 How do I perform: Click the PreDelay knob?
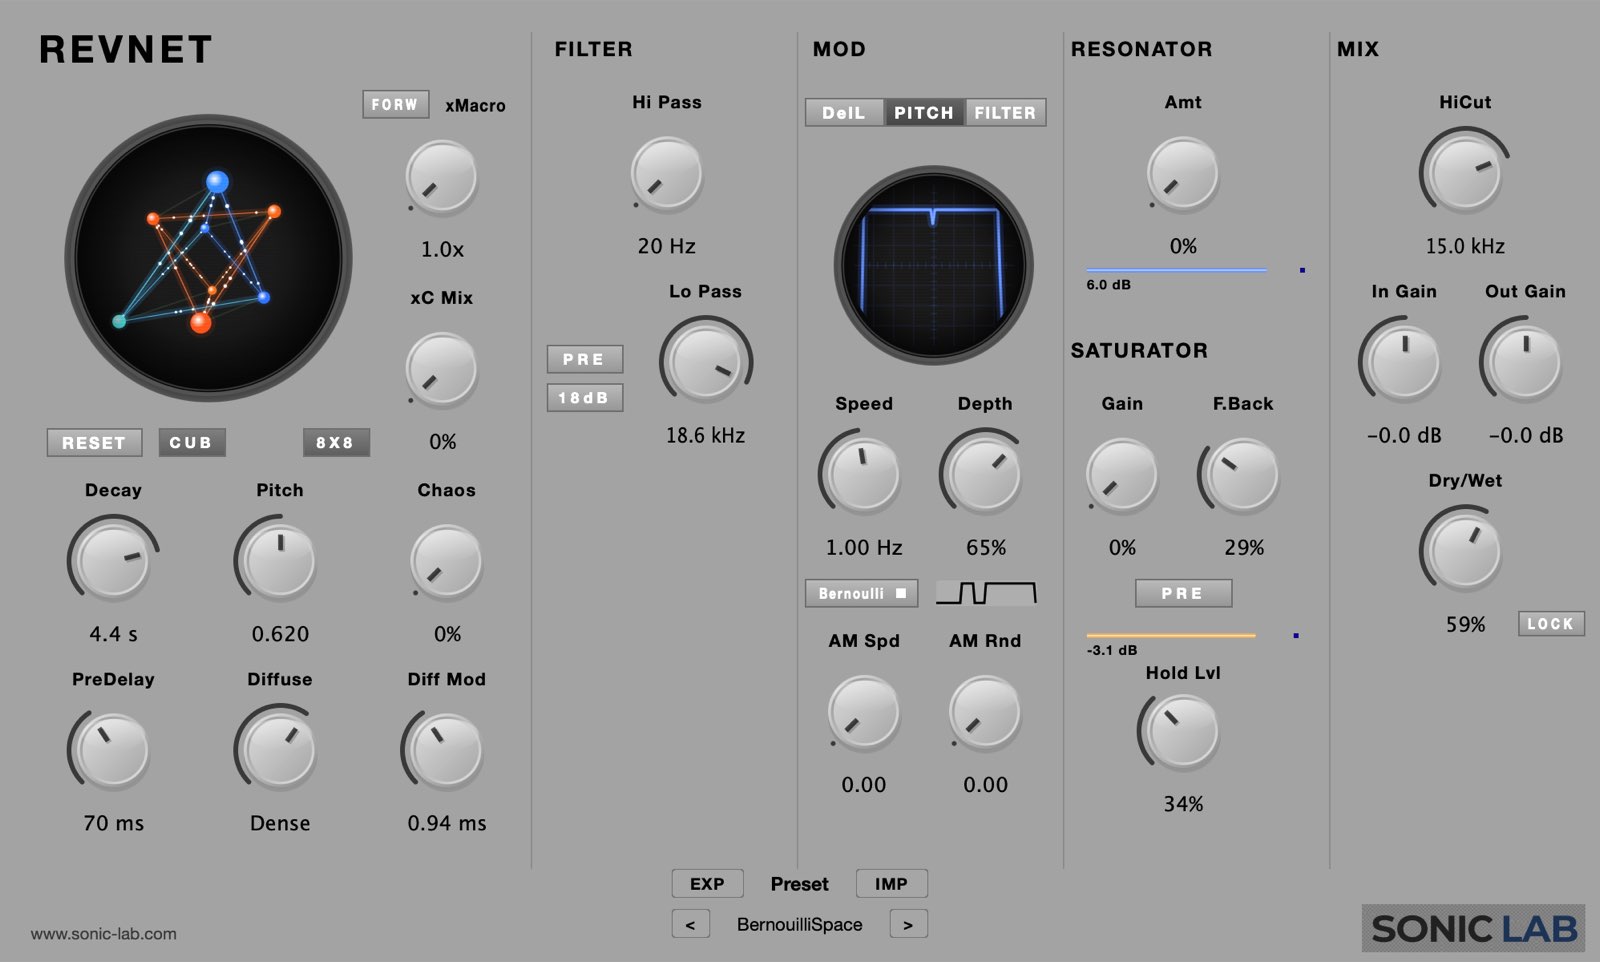click(x=113, y=750)
